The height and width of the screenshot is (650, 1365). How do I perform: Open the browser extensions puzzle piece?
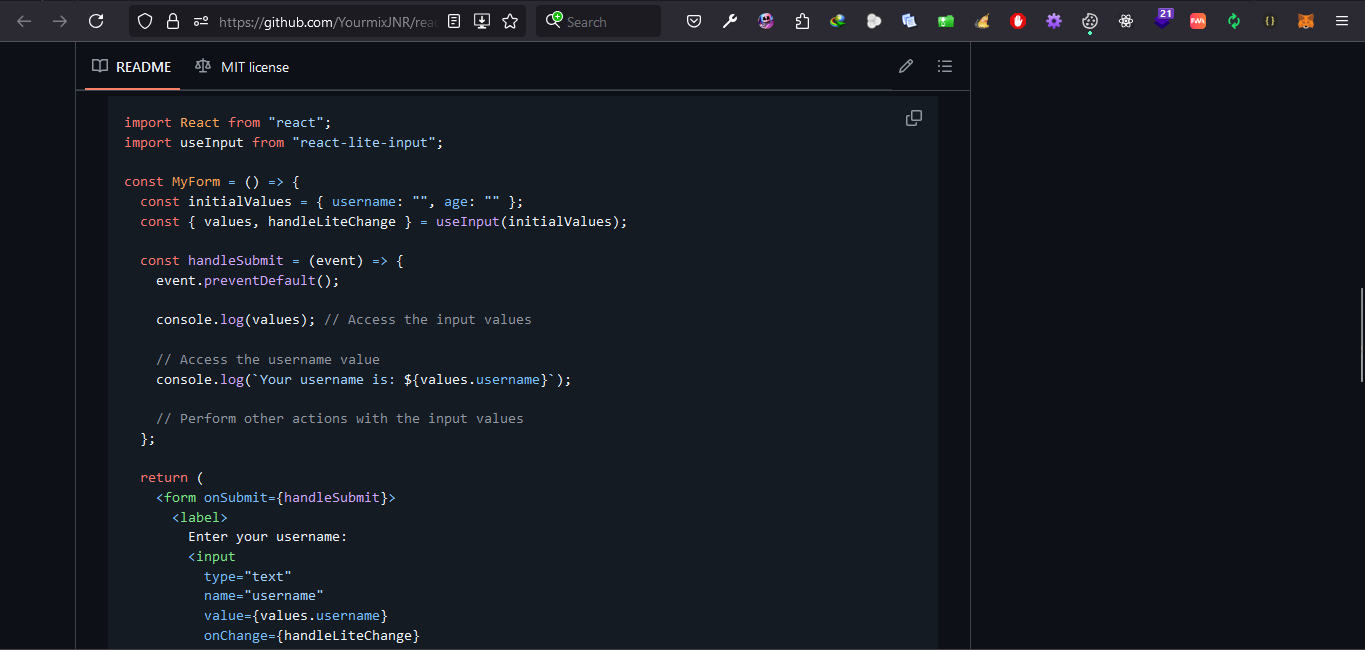tap(802, 20)
